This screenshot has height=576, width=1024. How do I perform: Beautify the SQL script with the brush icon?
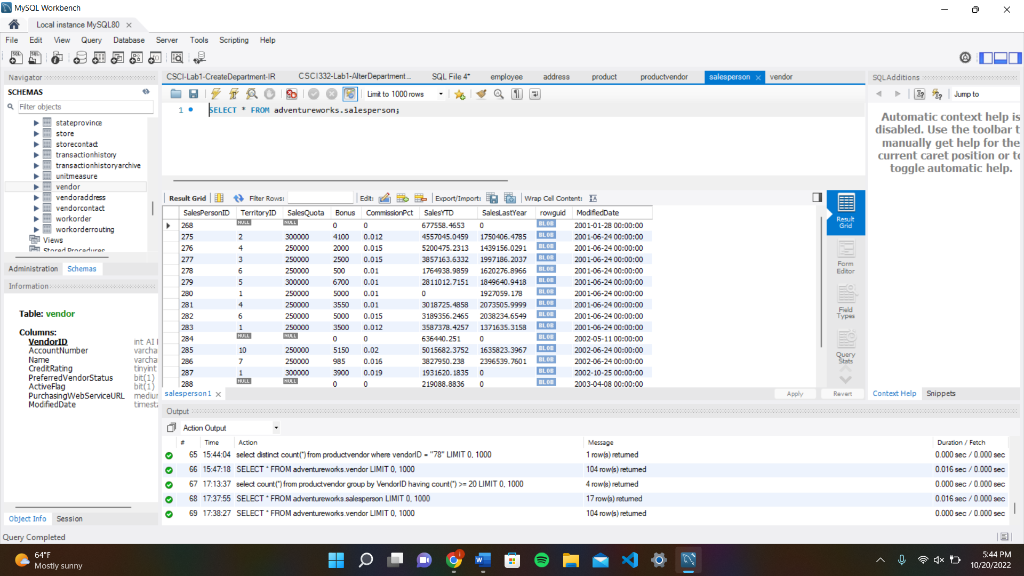pyautogui.click(x=483, y=95)
